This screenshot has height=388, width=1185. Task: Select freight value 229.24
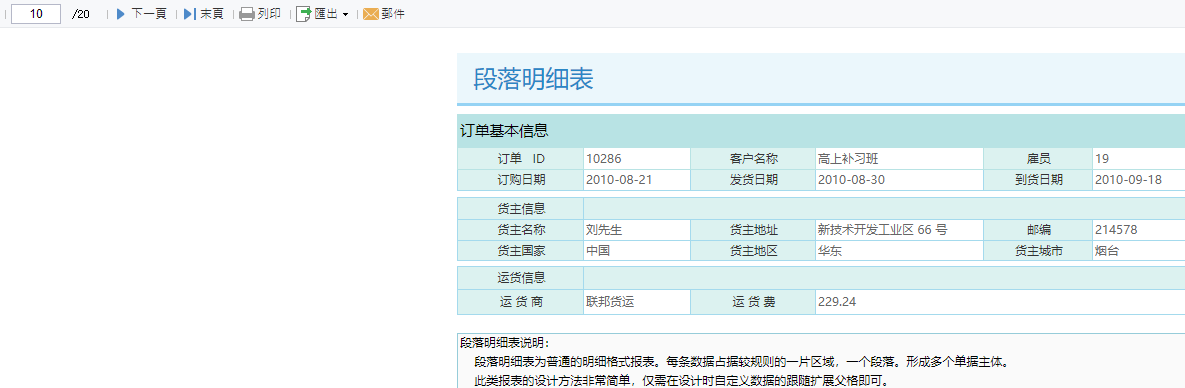(x=837, y=302)
